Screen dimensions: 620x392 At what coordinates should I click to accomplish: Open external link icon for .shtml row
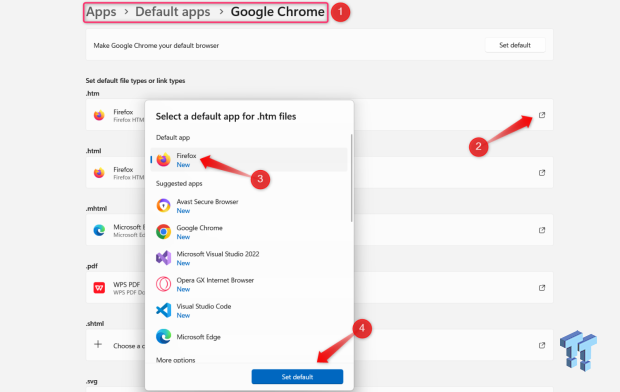point(542,345)
